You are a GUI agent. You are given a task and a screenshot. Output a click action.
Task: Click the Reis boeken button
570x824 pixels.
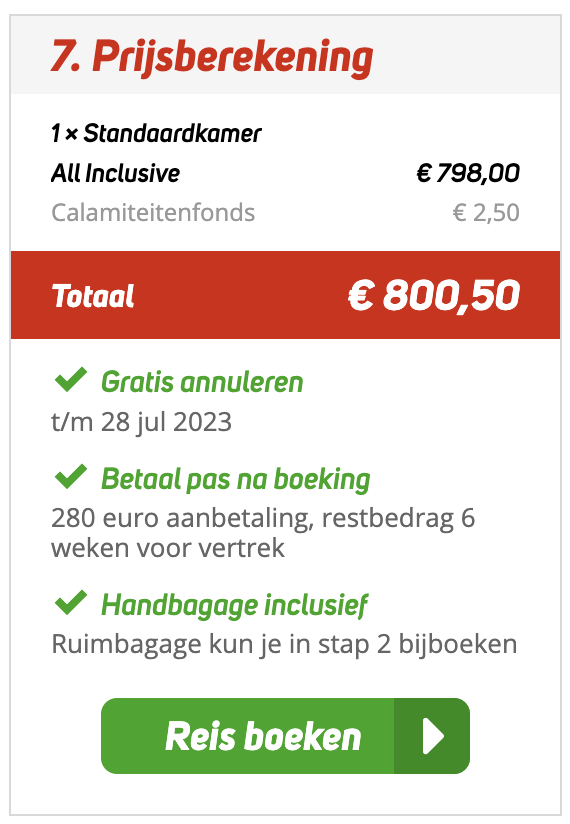point(285,735)
